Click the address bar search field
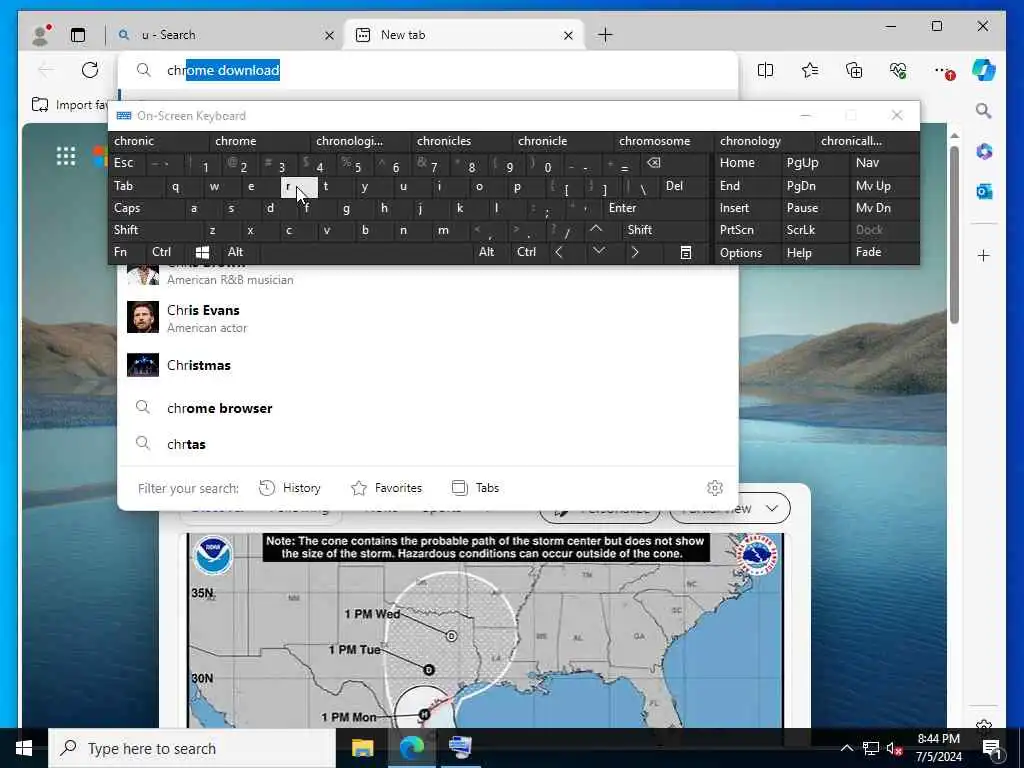 coord(428,71)
